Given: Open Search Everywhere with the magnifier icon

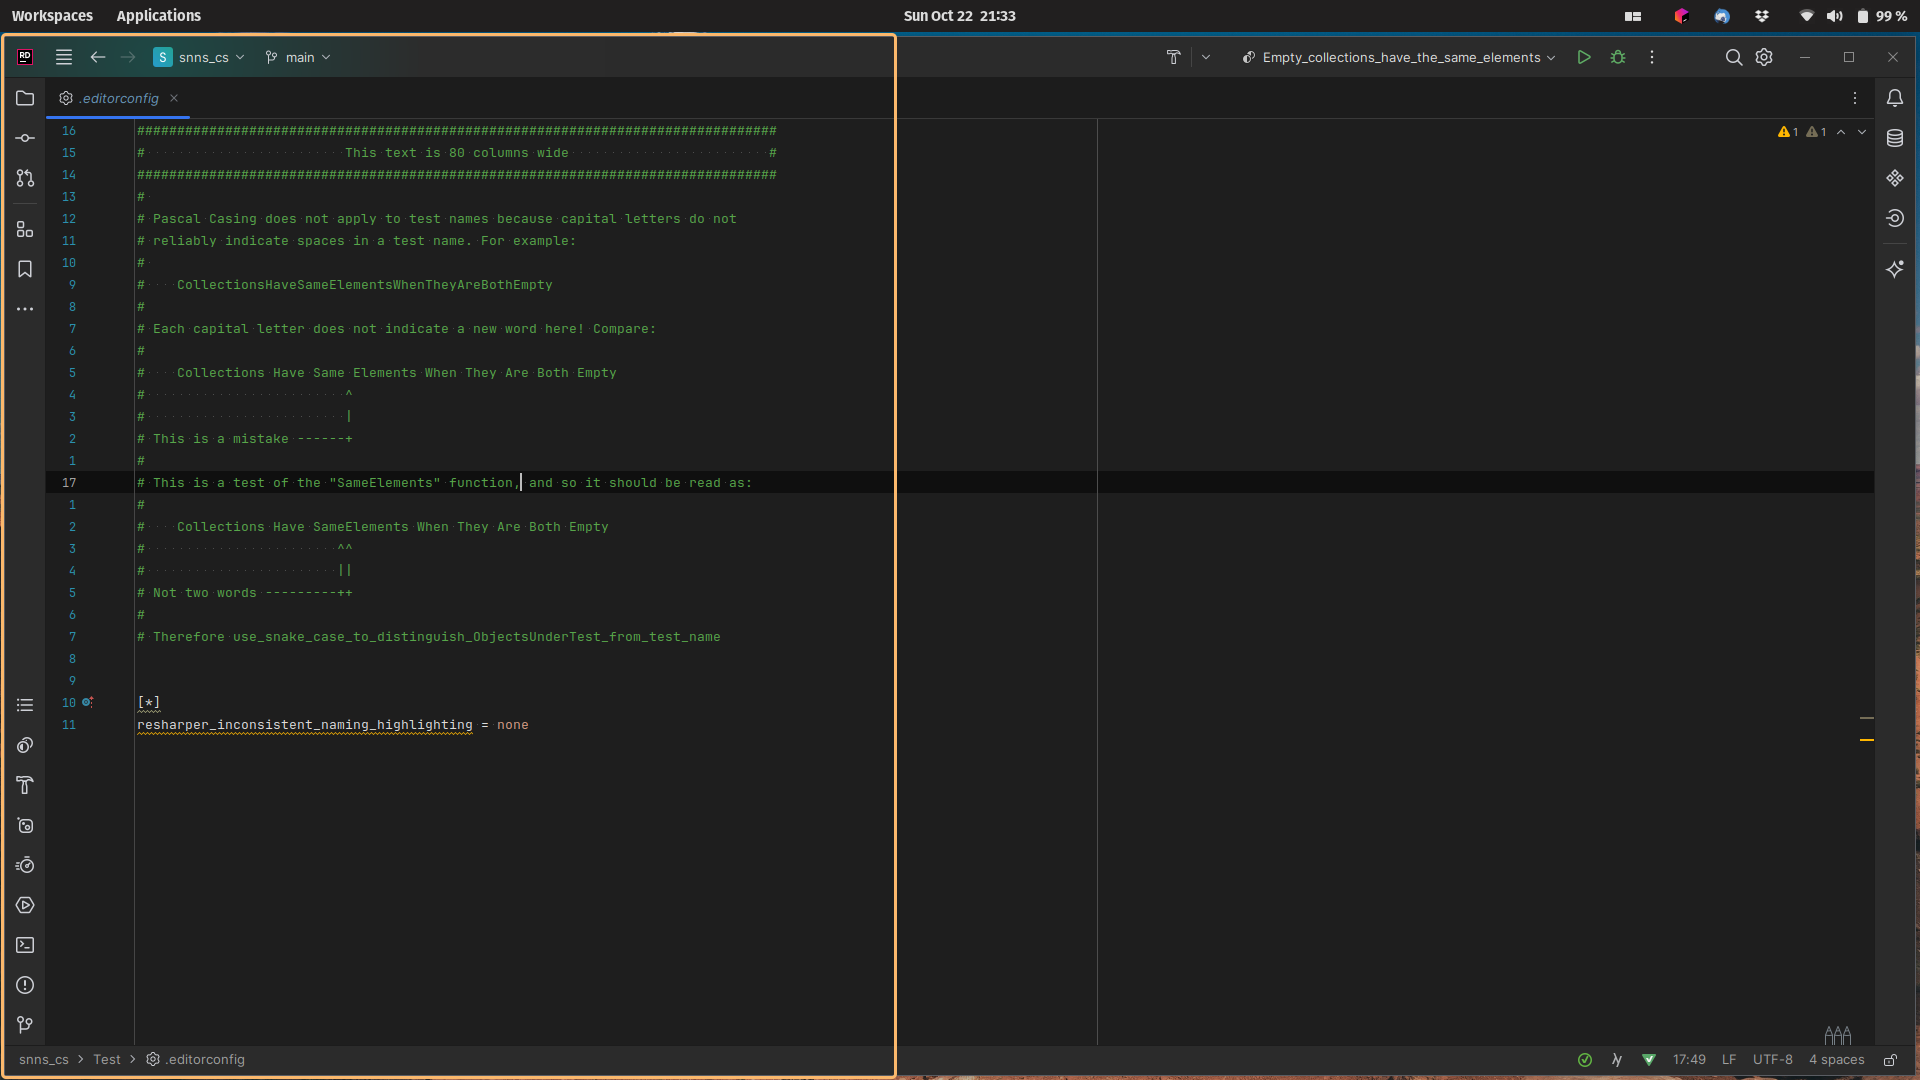Looking at the screenshot, I should [1734, 57].
